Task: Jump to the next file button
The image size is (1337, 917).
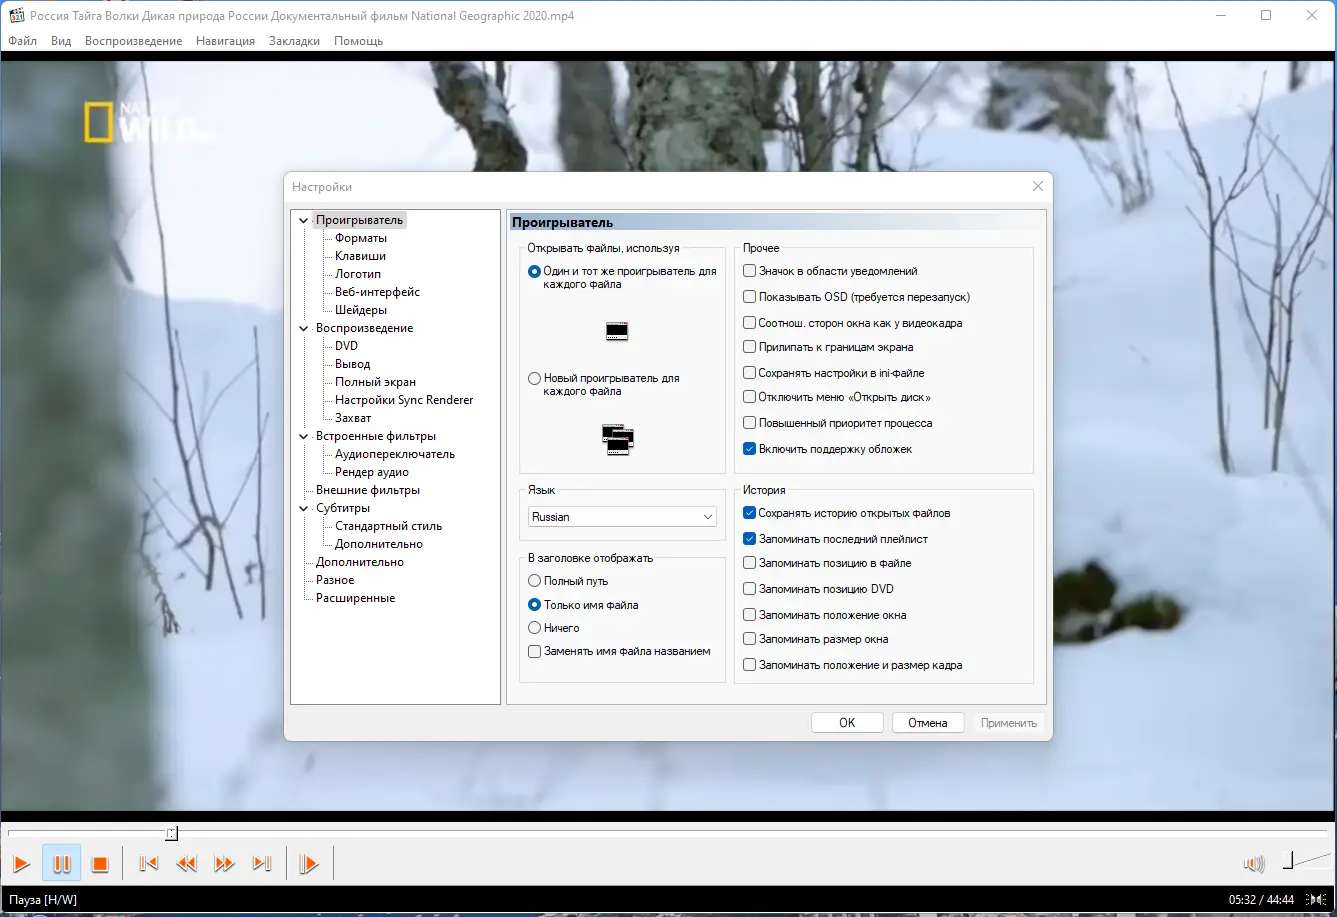Action: pos(262,864)
